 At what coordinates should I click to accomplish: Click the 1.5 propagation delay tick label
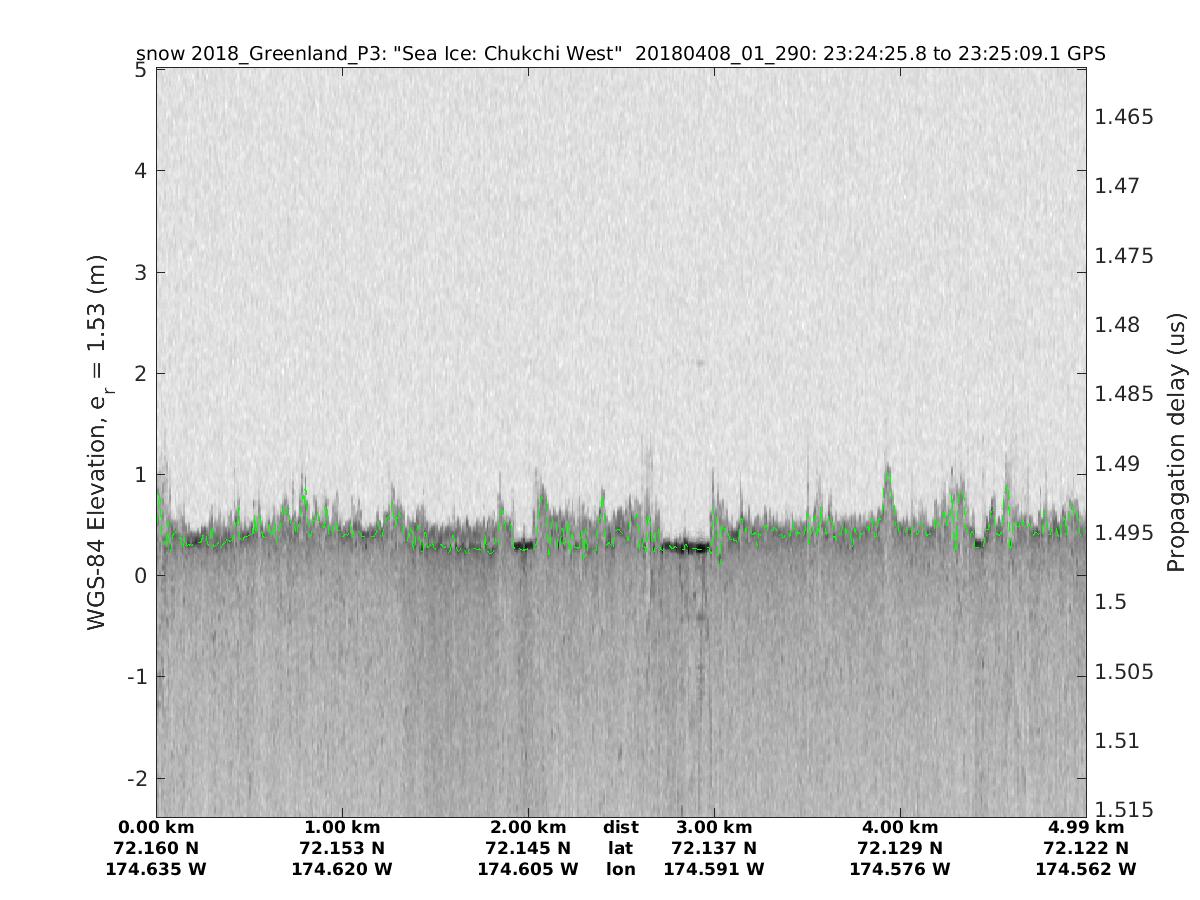1110,602
